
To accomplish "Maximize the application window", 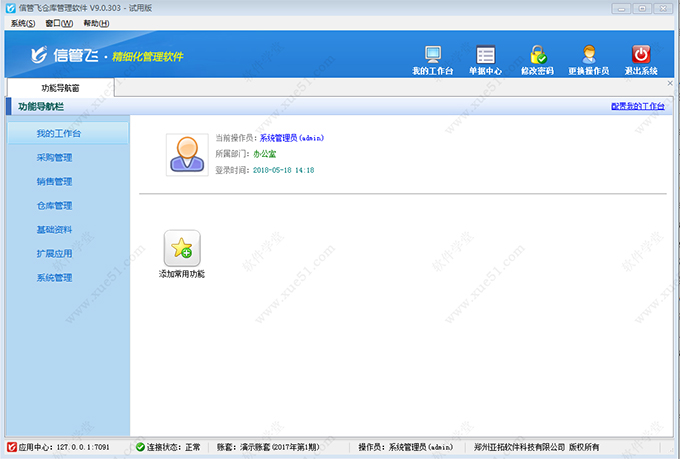I will pos(642,8).
